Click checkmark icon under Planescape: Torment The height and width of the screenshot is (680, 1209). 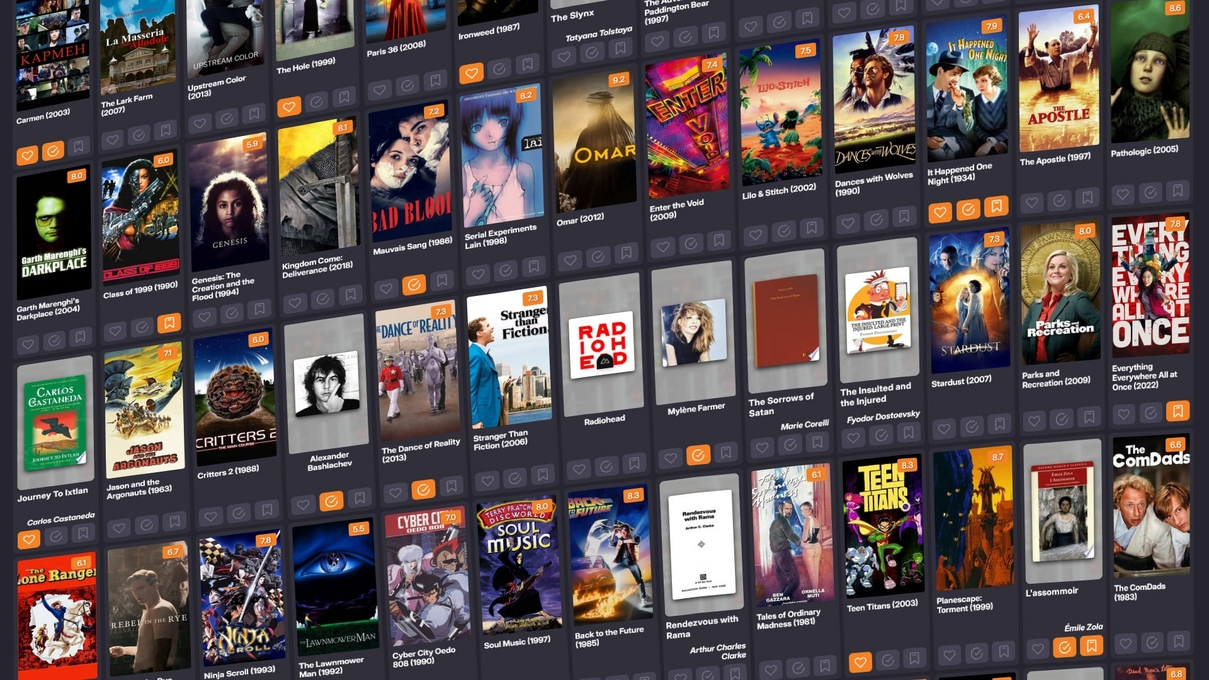click(x=975, y=654)
